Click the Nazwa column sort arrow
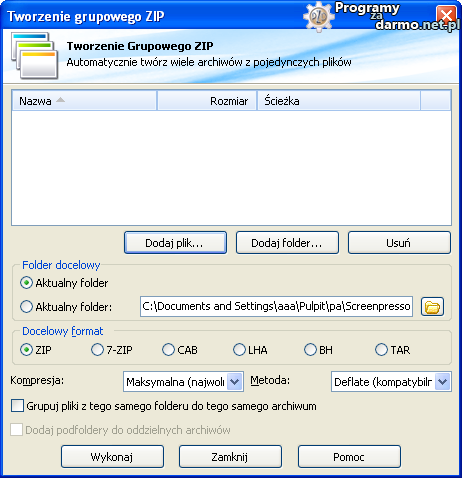 (x=60, y=100)
